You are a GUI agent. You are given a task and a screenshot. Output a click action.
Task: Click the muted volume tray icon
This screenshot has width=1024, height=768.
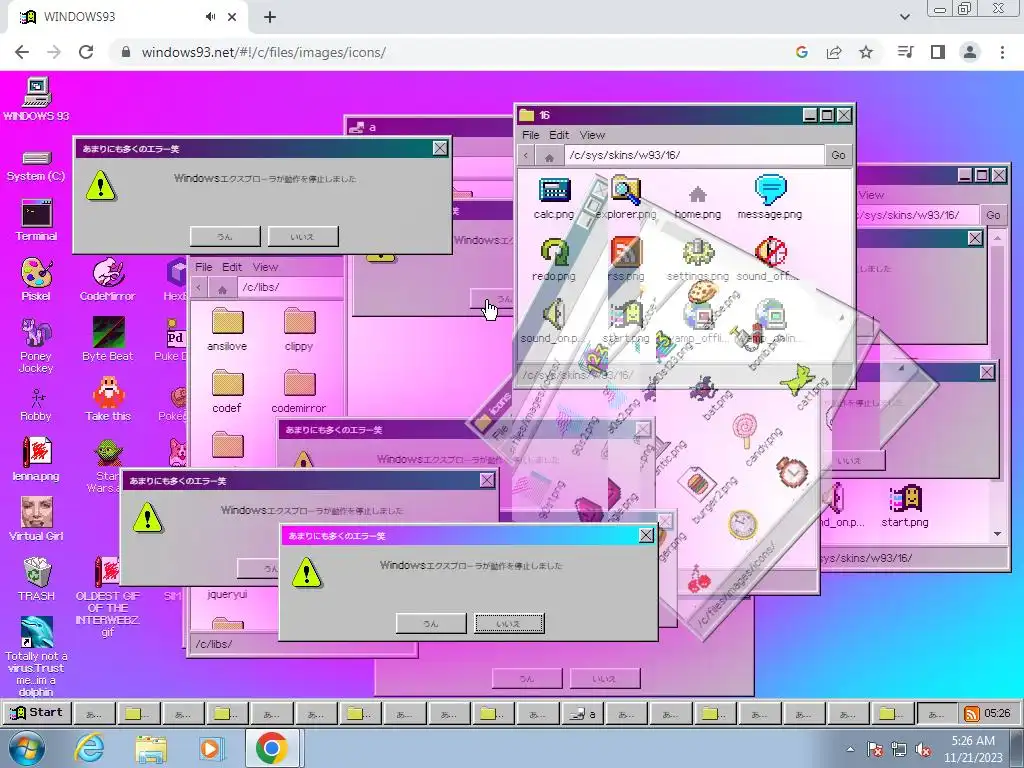[923, 749]
